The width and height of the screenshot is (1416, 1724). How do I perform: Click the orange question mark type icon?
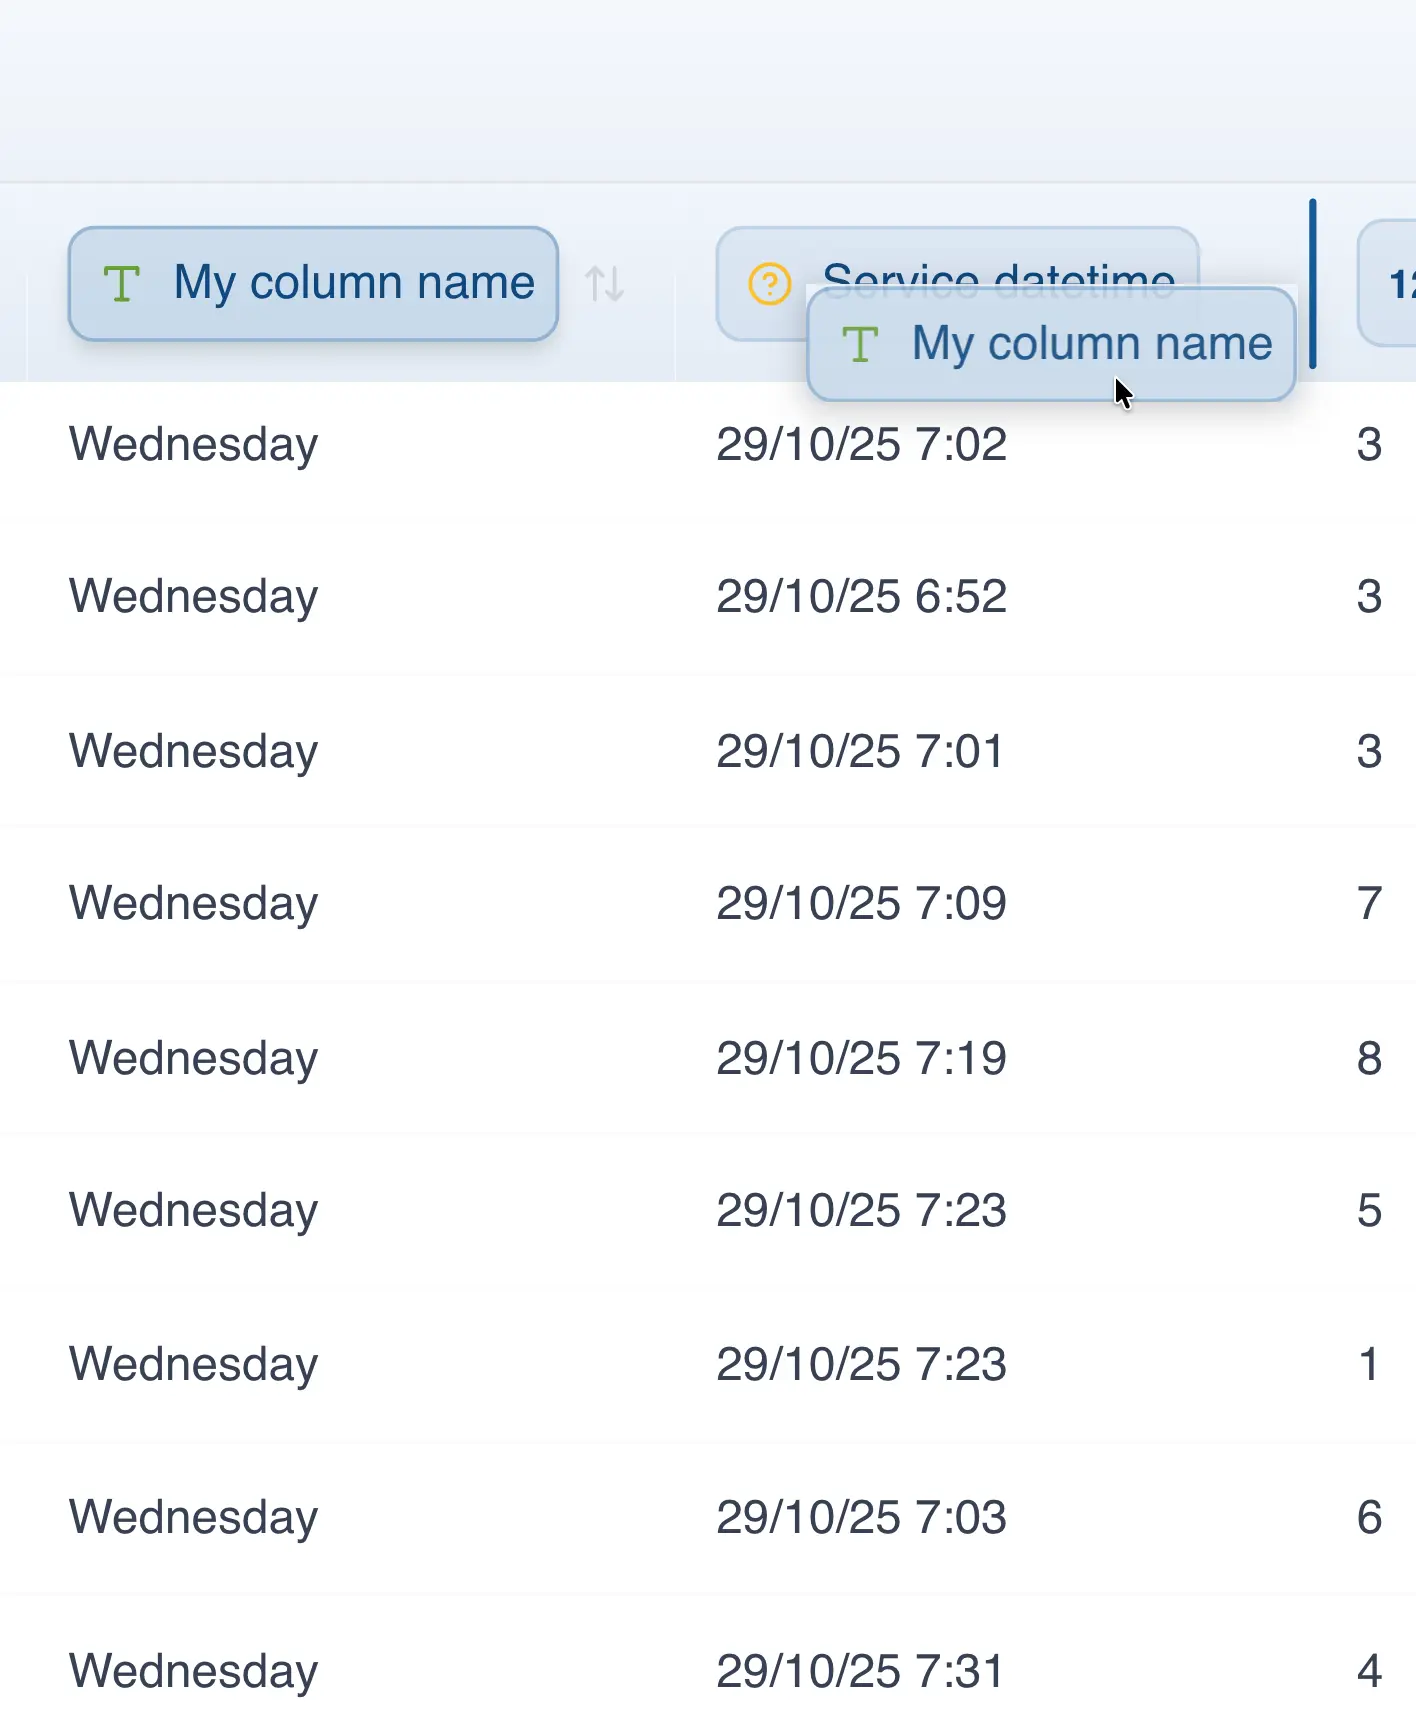coord(769,284)
